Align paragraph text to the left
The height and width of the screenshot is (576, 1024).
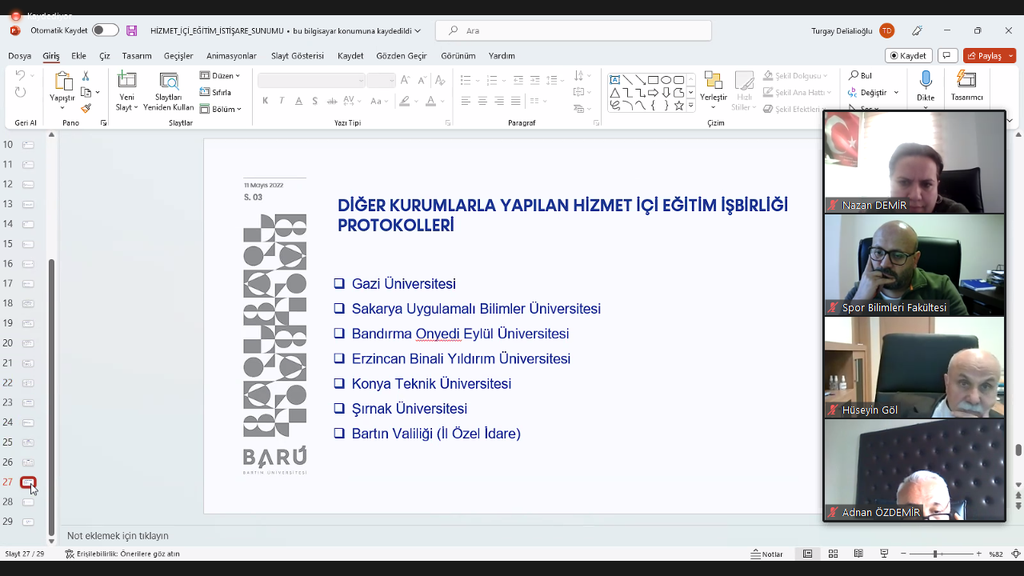pyautogui.click(x=466, y=101)
